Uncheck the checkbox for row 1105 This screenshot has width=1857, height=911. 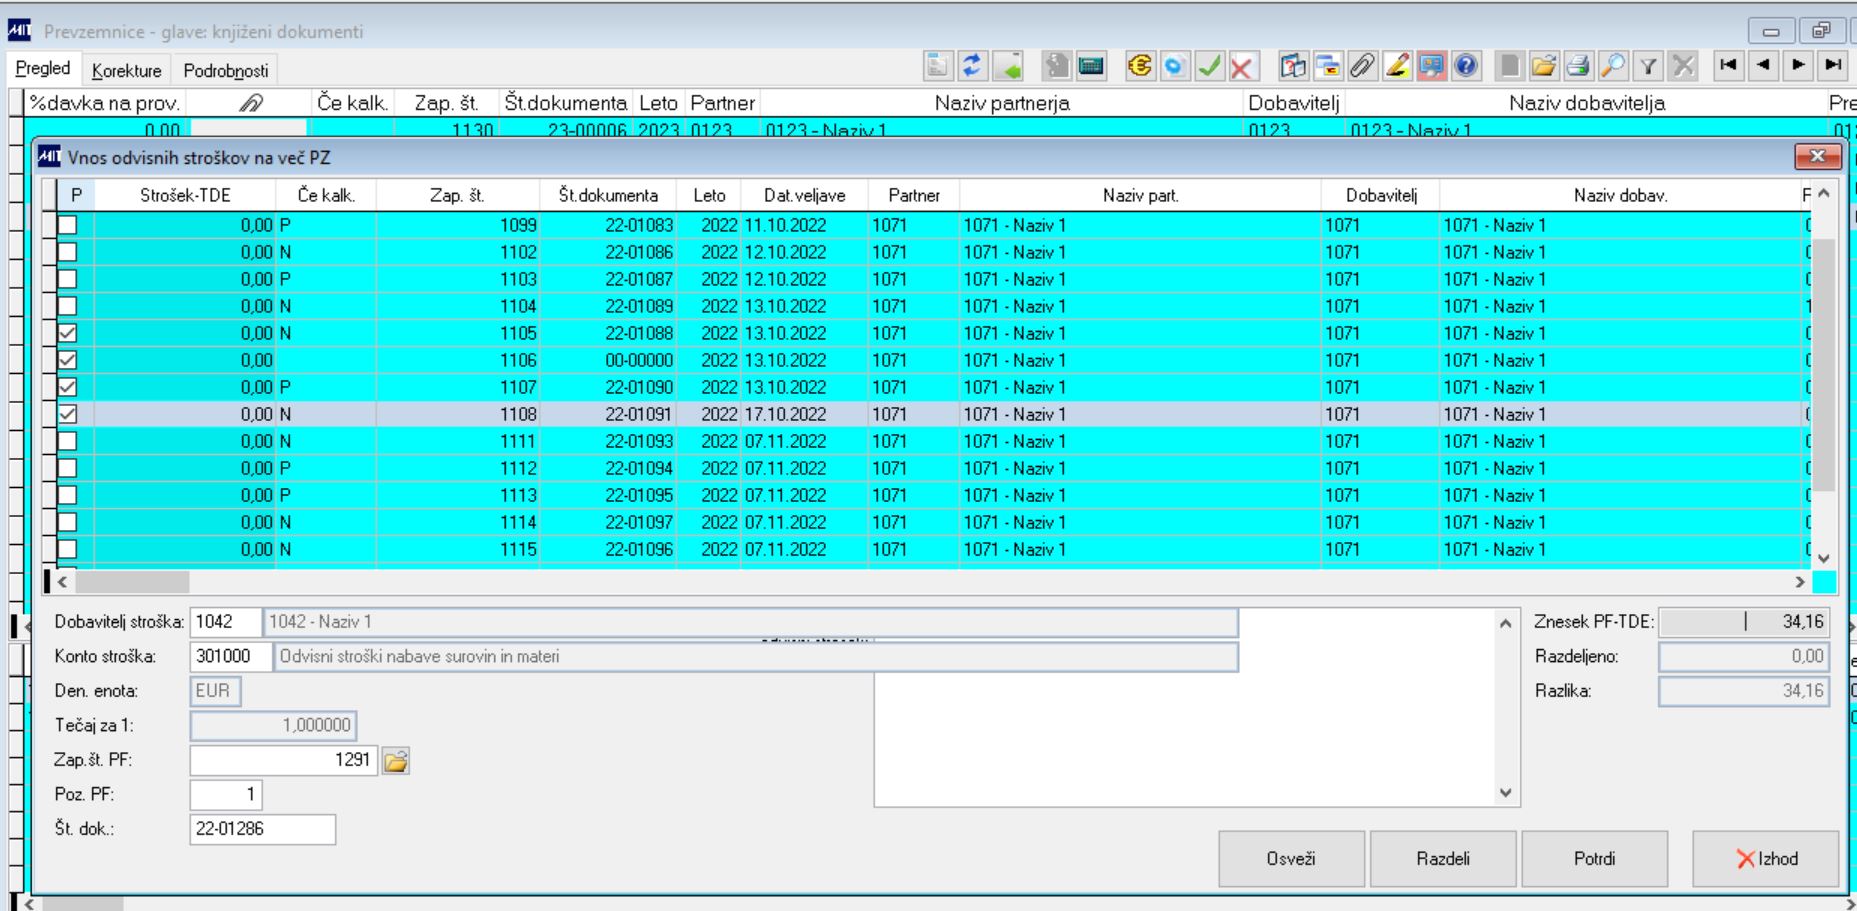pyautogui.click(x=67, y=333)
